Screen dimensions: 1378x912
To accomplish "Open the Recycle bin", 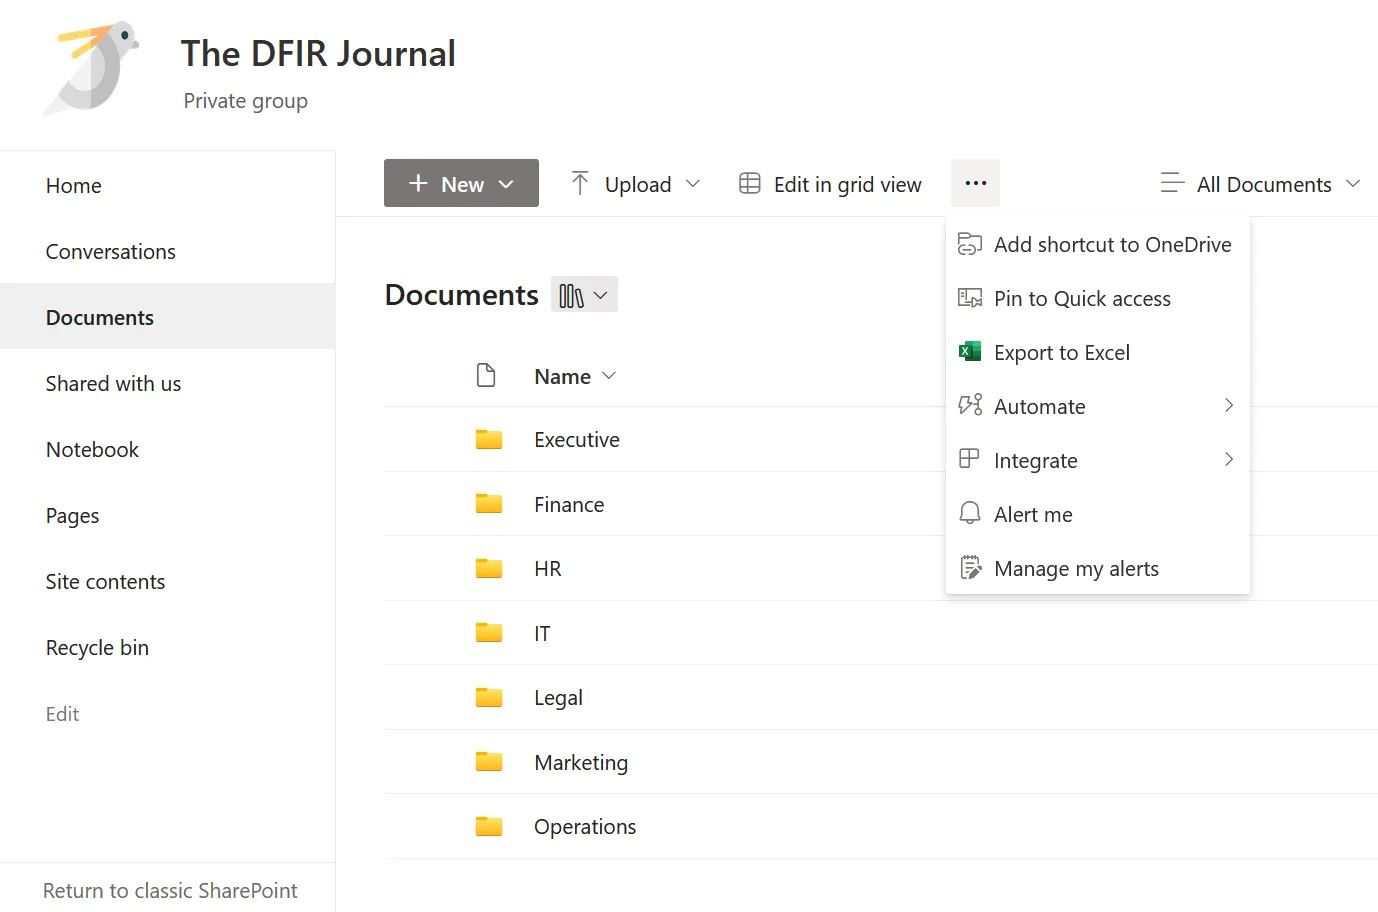I will (97, 647).
